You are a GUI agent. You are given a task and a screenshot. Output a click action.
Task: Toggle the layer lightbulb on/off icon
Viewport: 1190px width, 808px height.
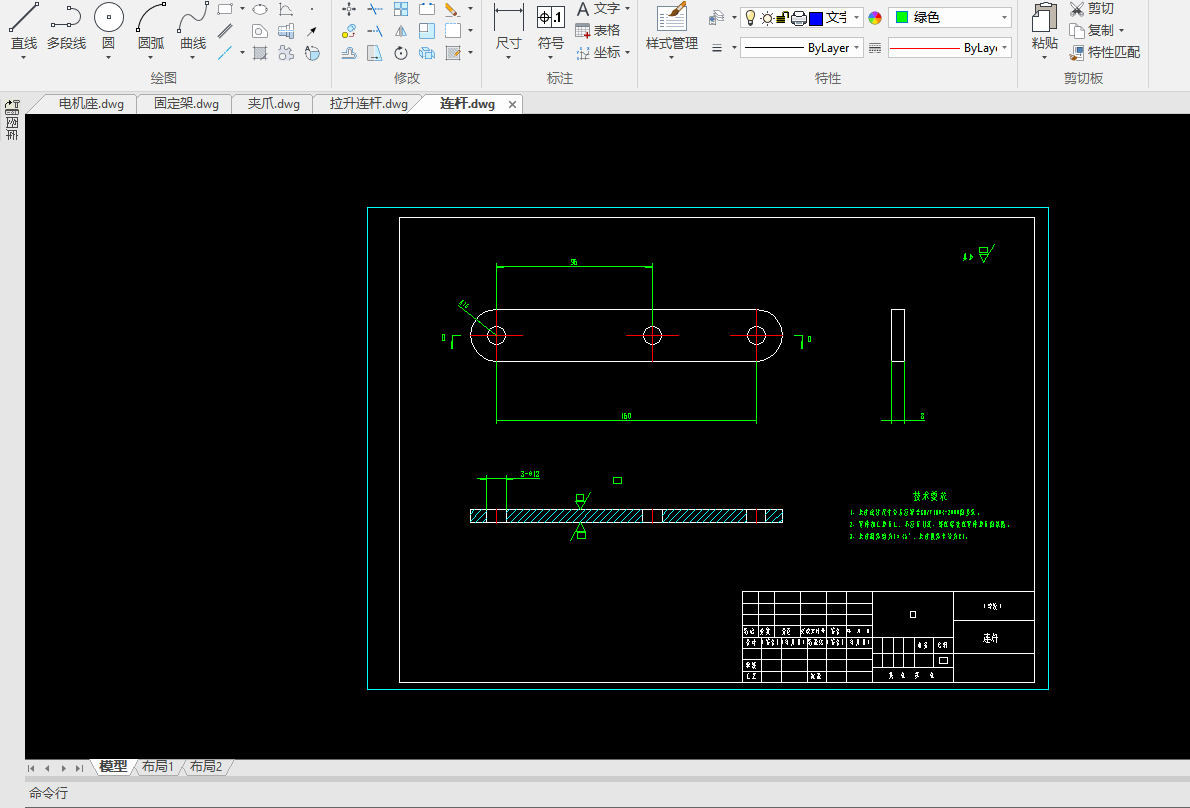click(751, 18)
